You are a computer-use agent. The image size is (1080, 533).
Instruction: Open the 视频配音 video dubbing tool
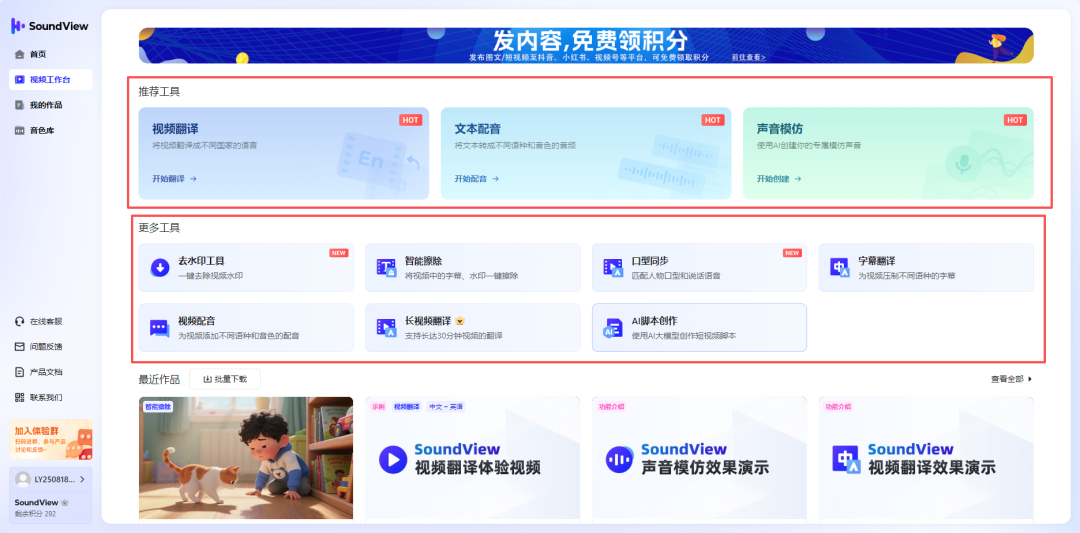246,328
